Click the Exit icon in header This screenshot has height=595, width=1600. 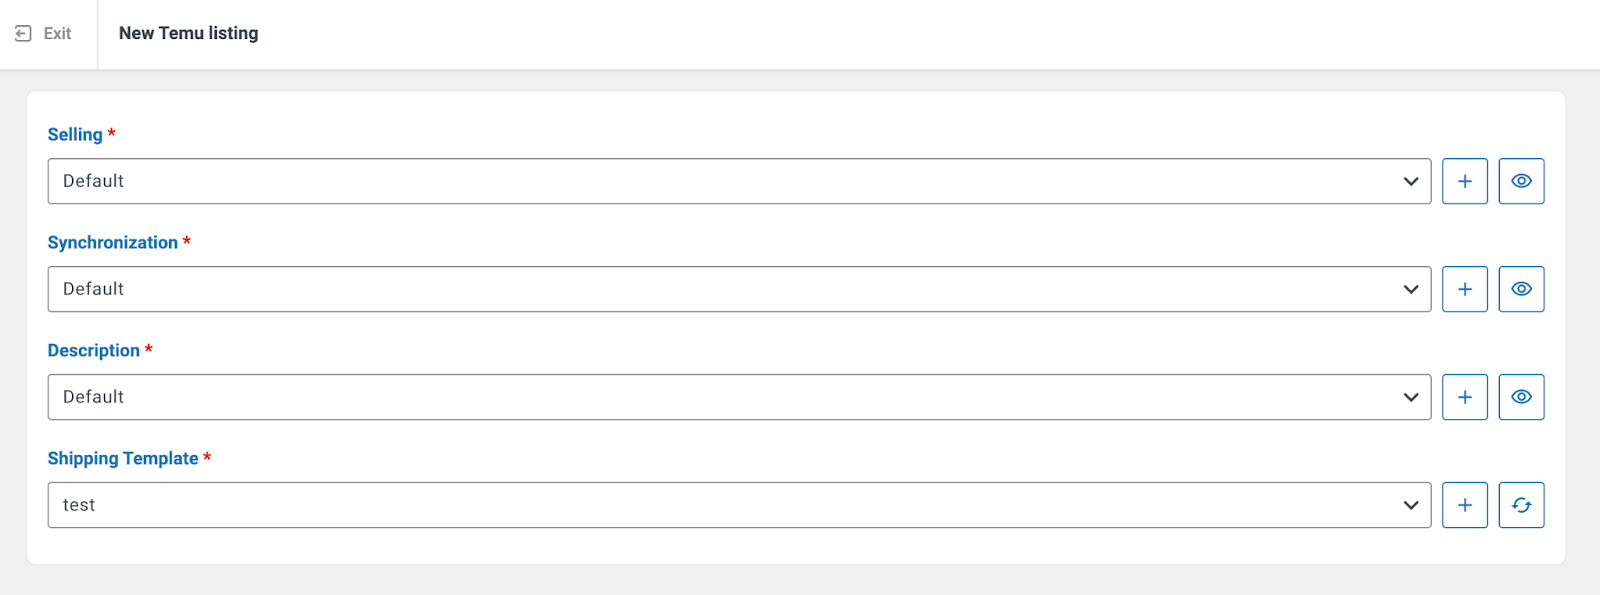pyautogui.click(x=23, y=34)
